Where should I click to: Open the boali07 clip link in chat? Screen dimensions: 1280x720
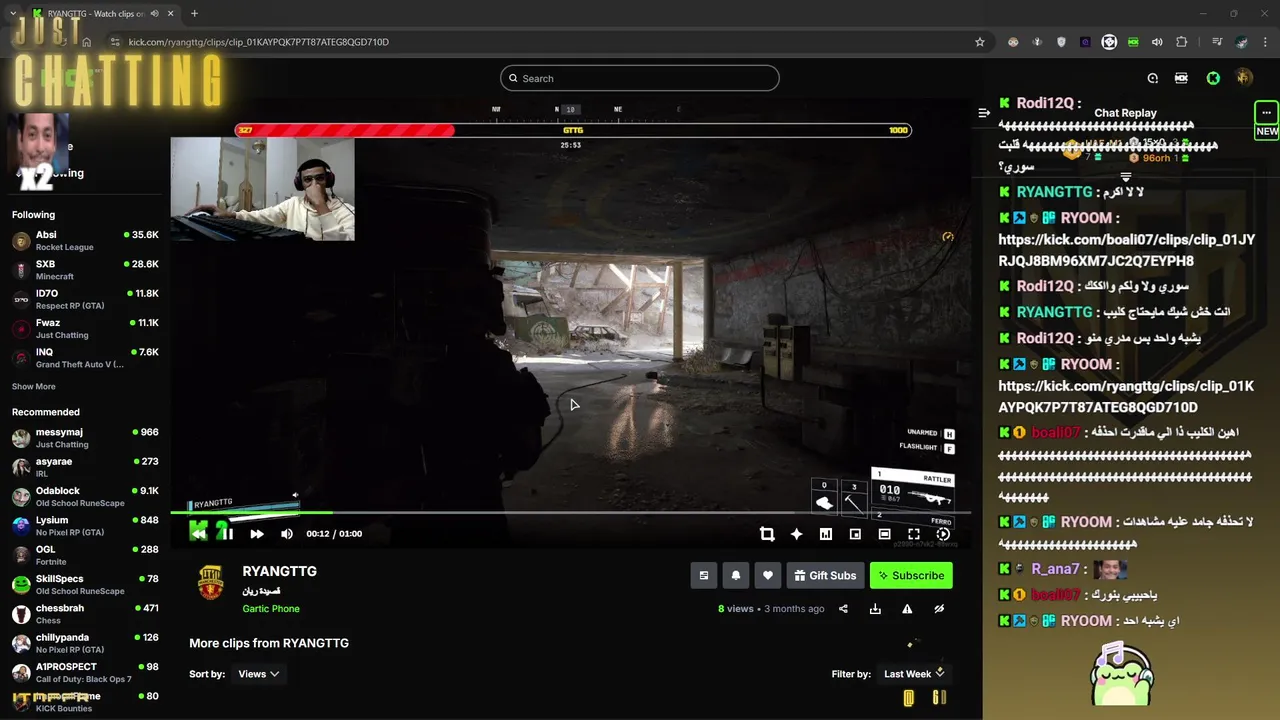pyautogui.click(x=1126, y=250)
